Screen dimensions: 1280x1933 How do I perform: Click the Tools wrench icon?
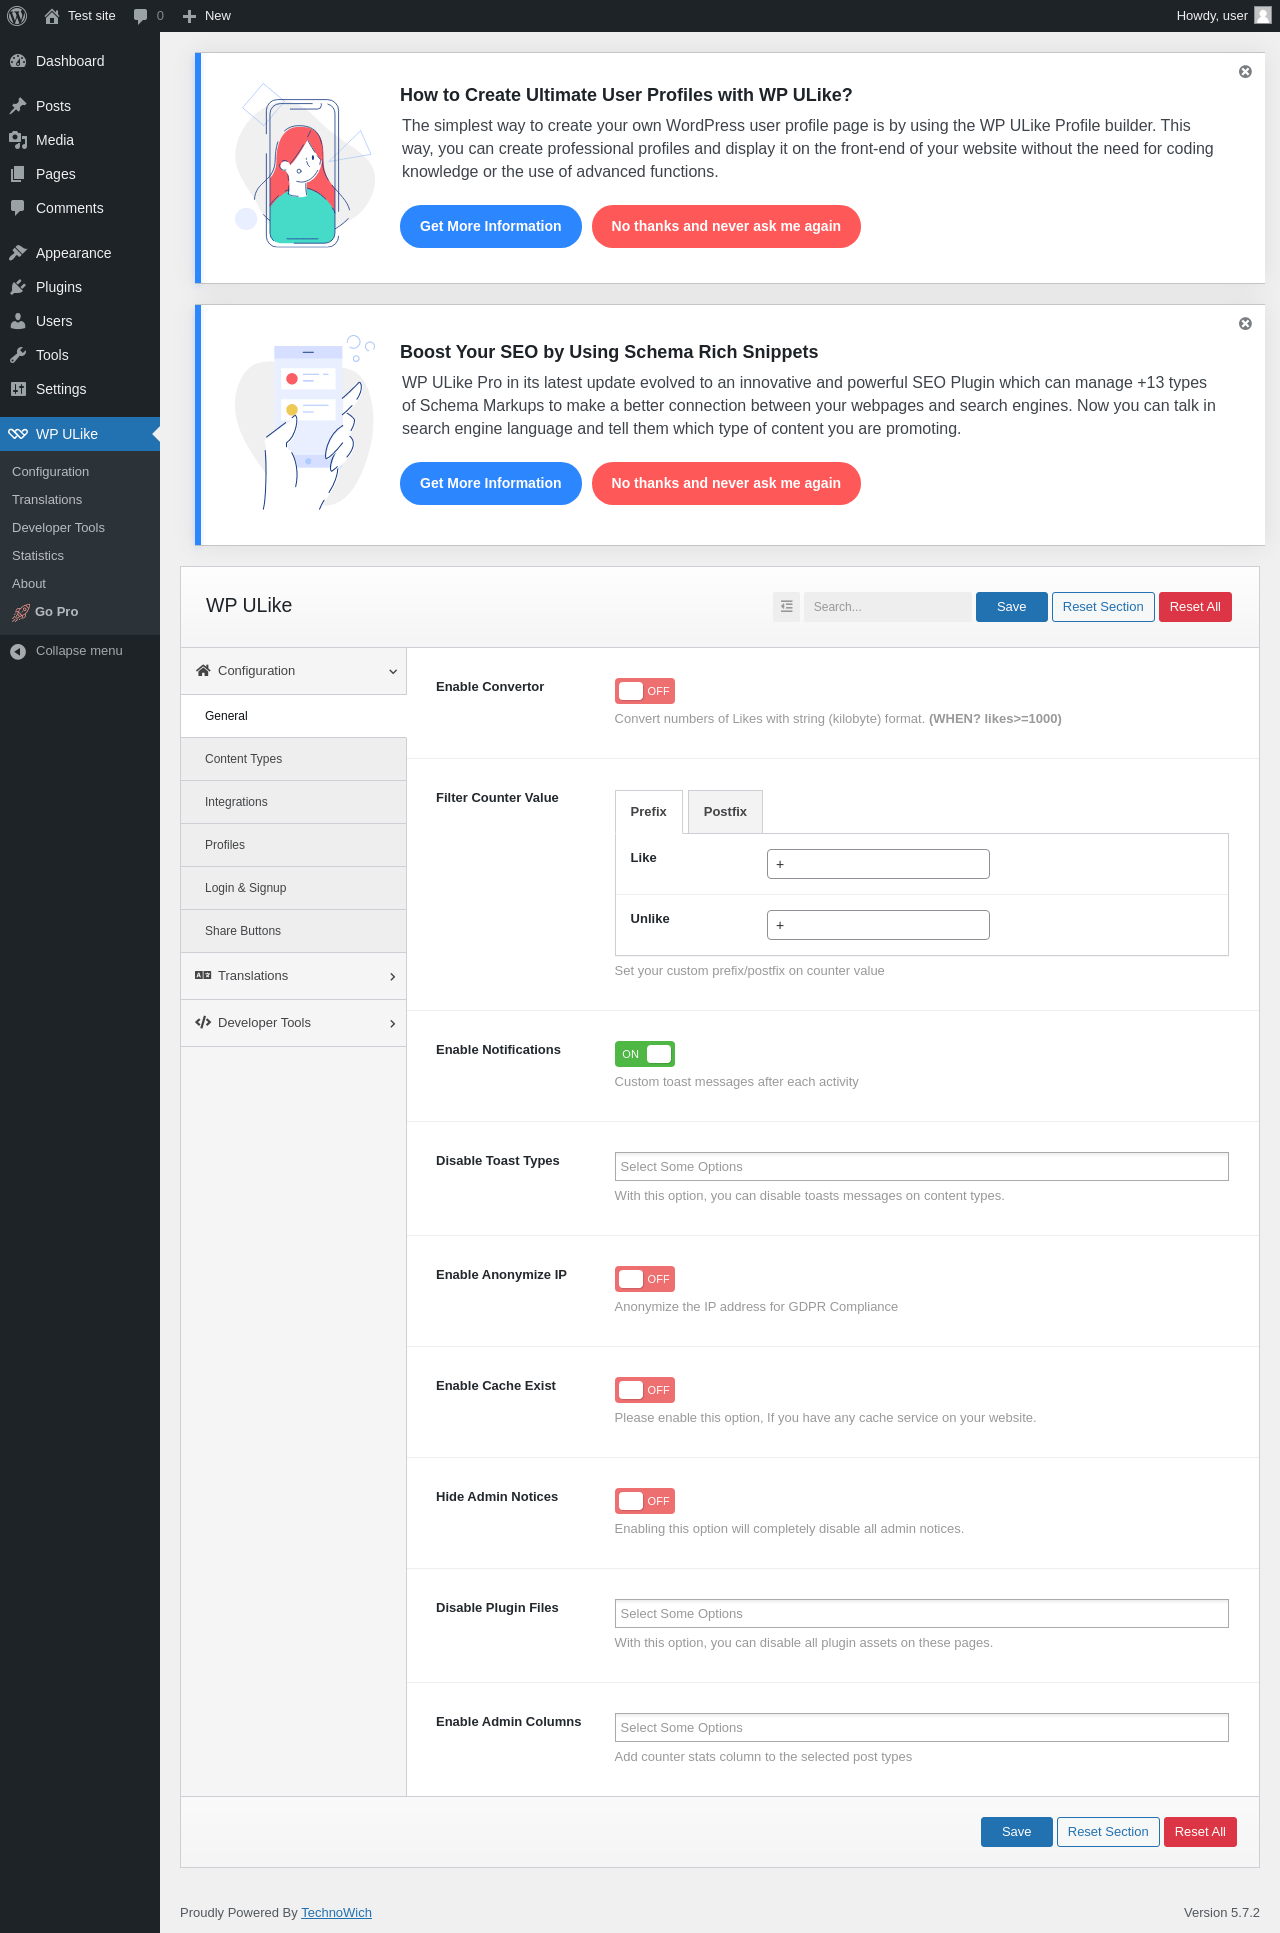(x=18, y=355)
